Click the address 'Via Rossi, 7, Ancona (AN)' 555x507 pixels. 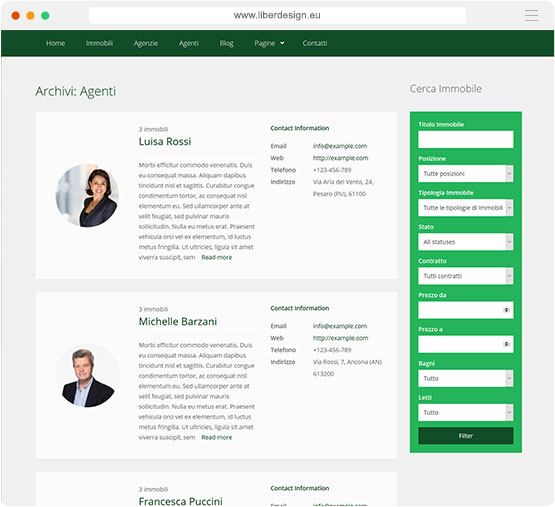pos(347,362)
